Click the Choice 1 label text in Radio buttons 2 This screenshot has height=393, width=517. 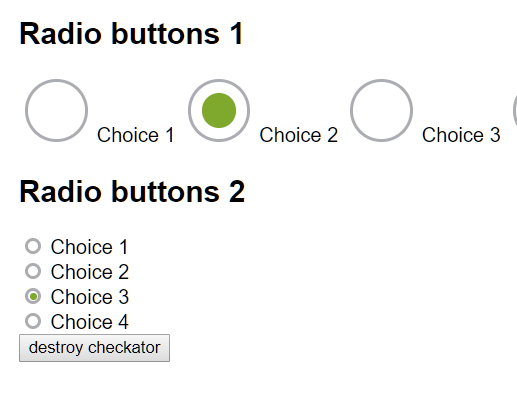[x=89, y=247]
